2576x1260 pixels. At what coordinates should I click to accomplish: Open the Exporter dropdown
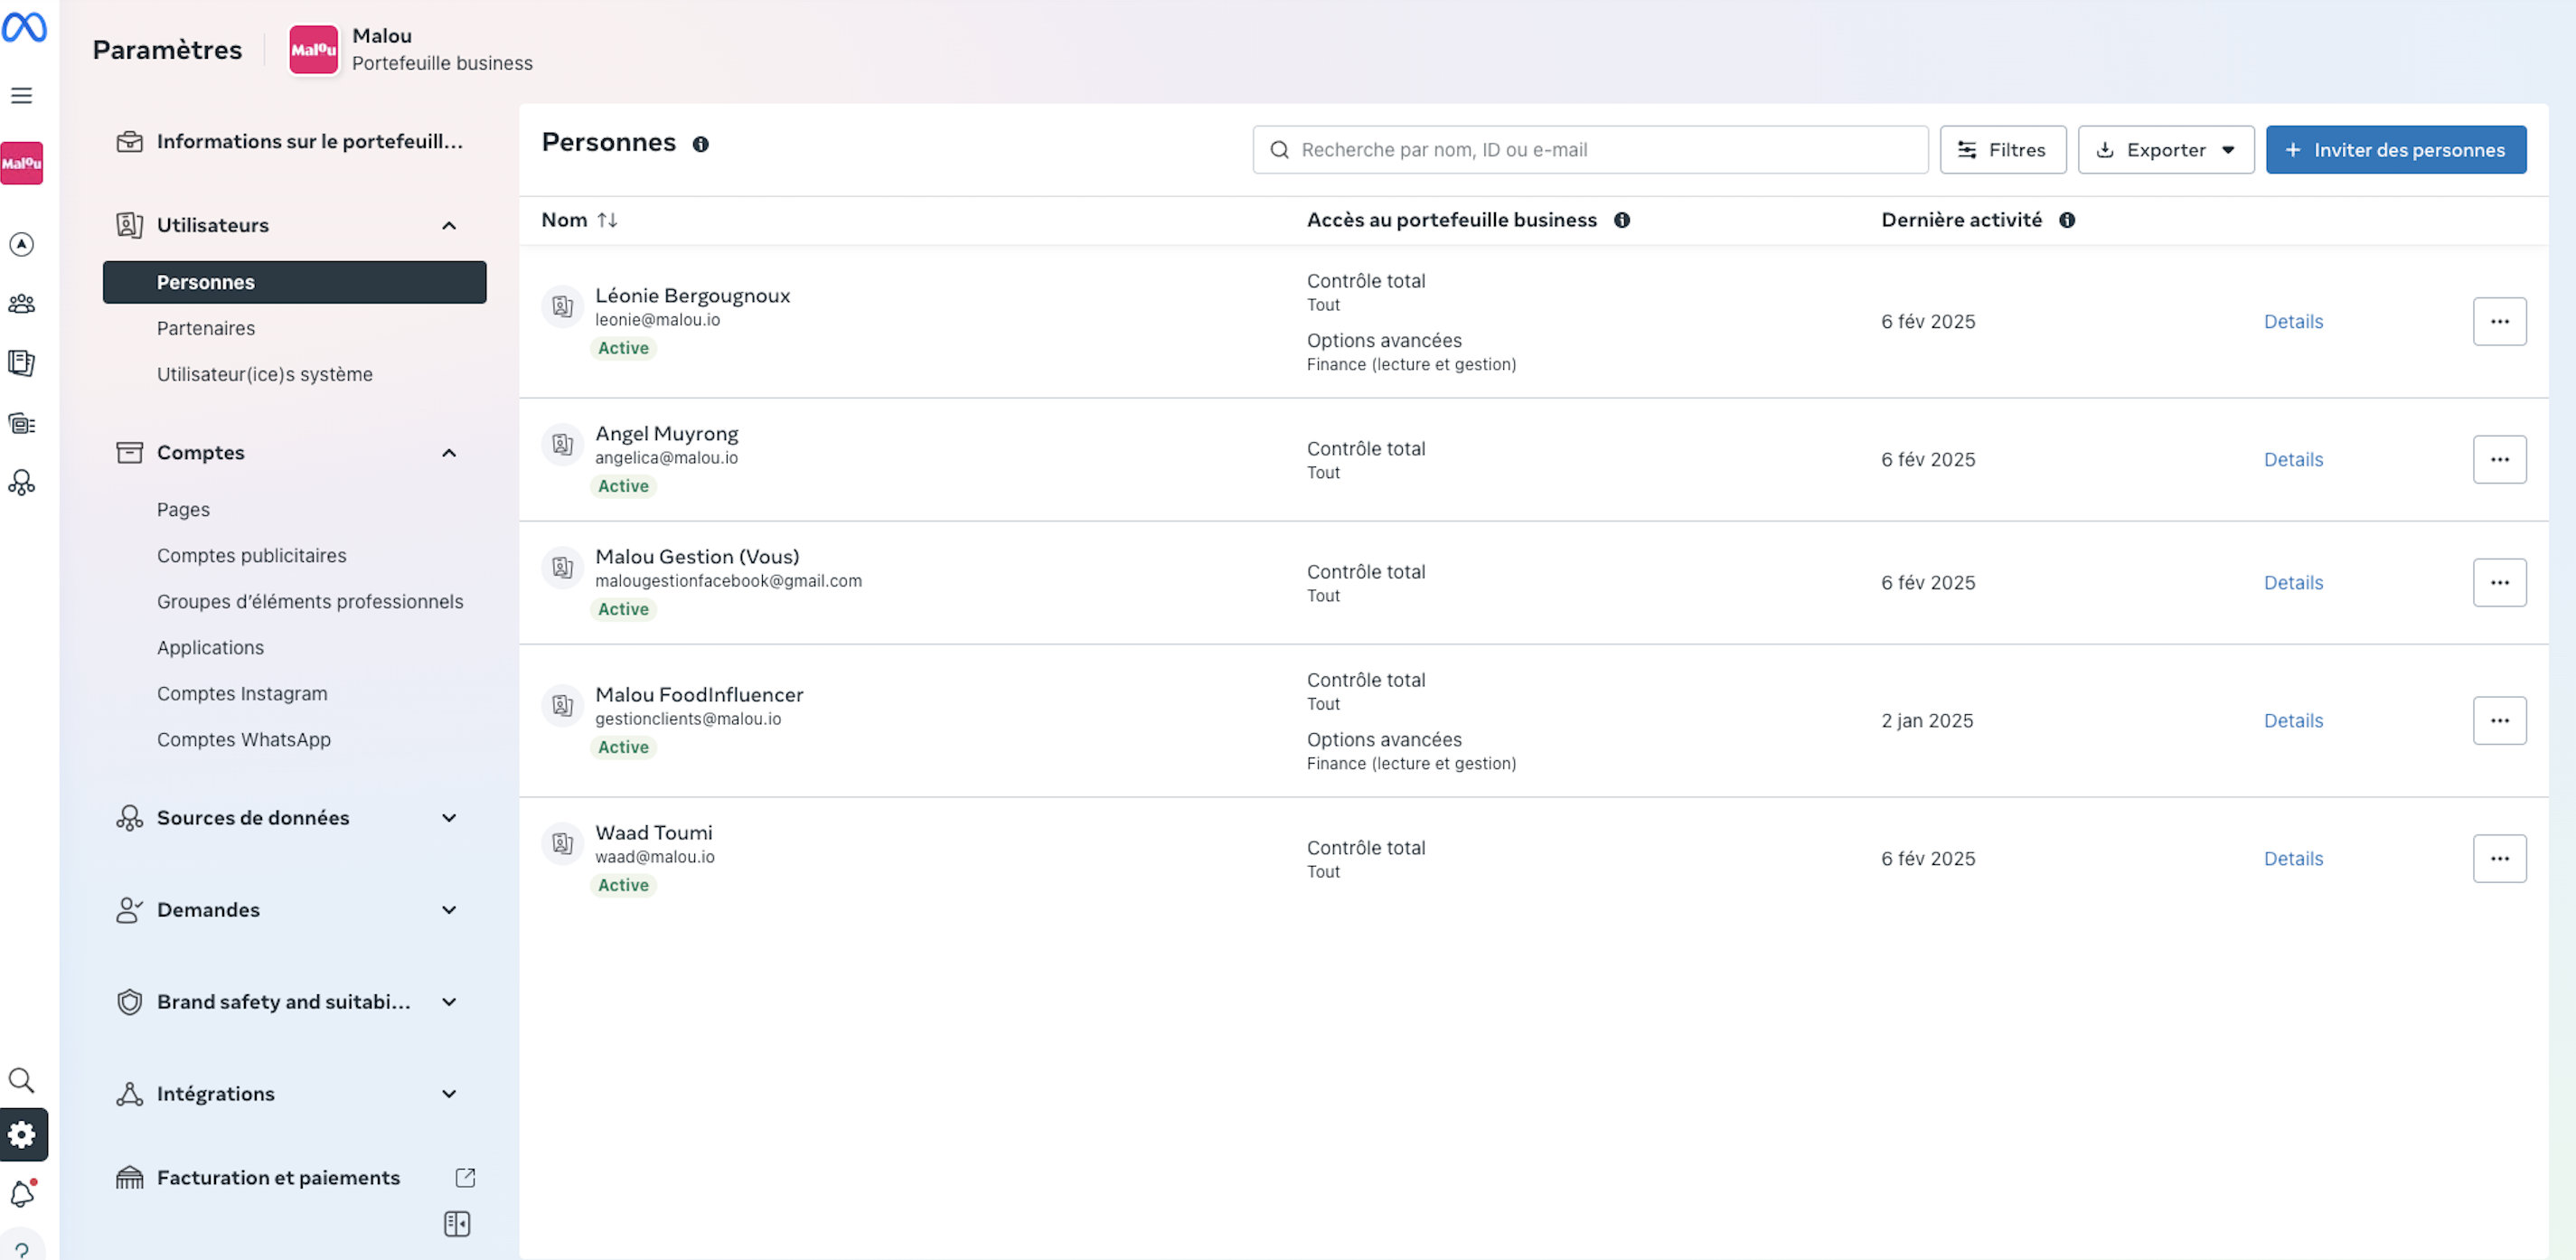(2165, 150)
